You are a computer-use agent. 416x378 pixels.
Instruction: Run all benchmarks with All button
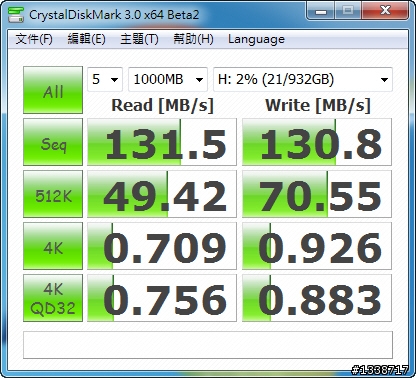pyautogui.click(x=53, y=90)
